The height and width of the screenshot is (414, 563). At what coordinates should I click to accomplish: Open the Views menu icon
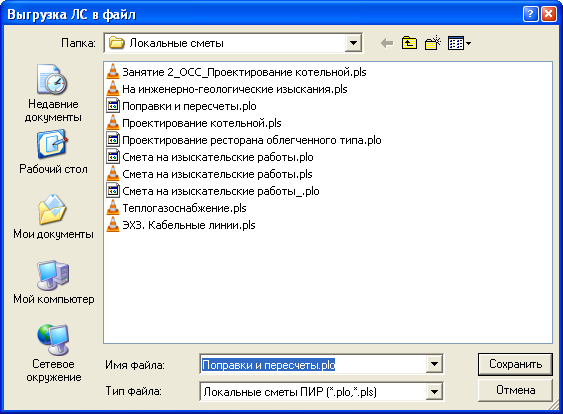(x=459, y=43)
